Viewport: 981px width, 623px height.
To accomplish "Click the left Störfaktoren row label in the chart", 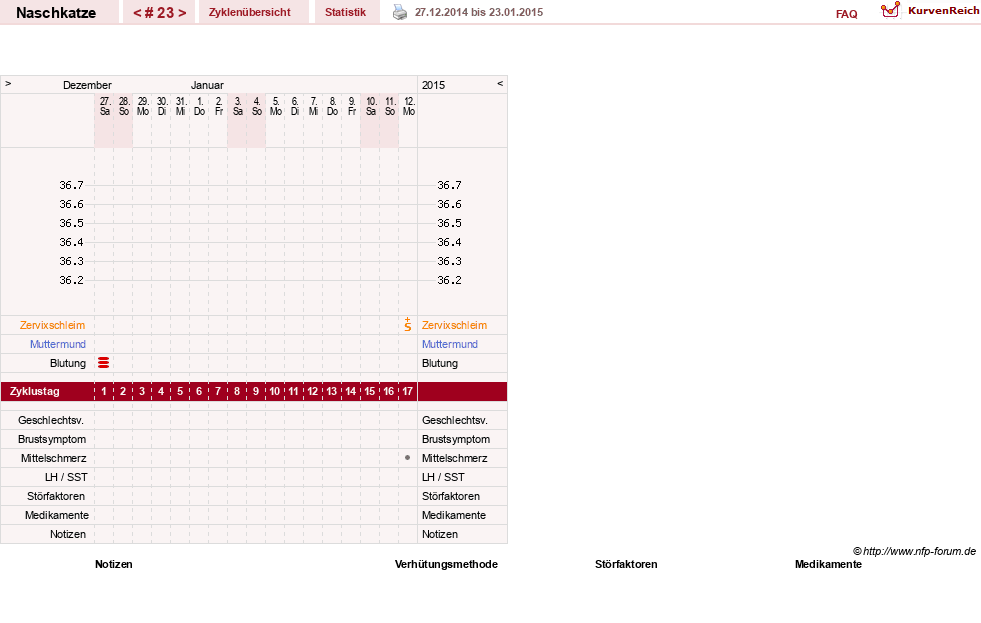I will (56, 496).
